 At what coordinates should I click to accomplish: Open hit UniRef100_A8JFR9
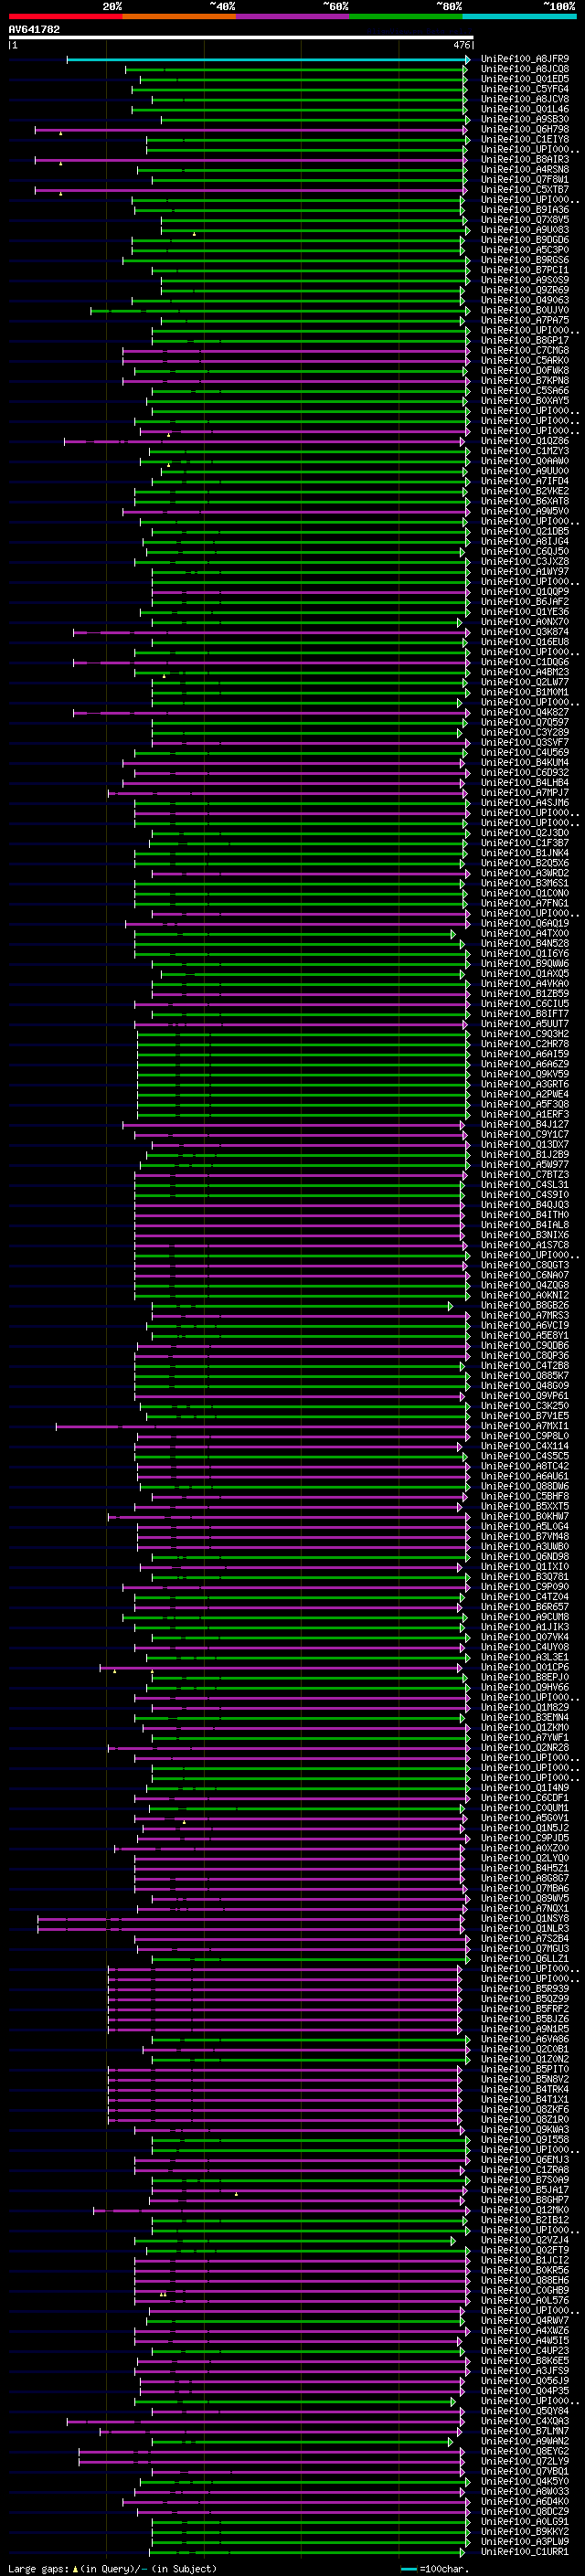tap(525, 59)
